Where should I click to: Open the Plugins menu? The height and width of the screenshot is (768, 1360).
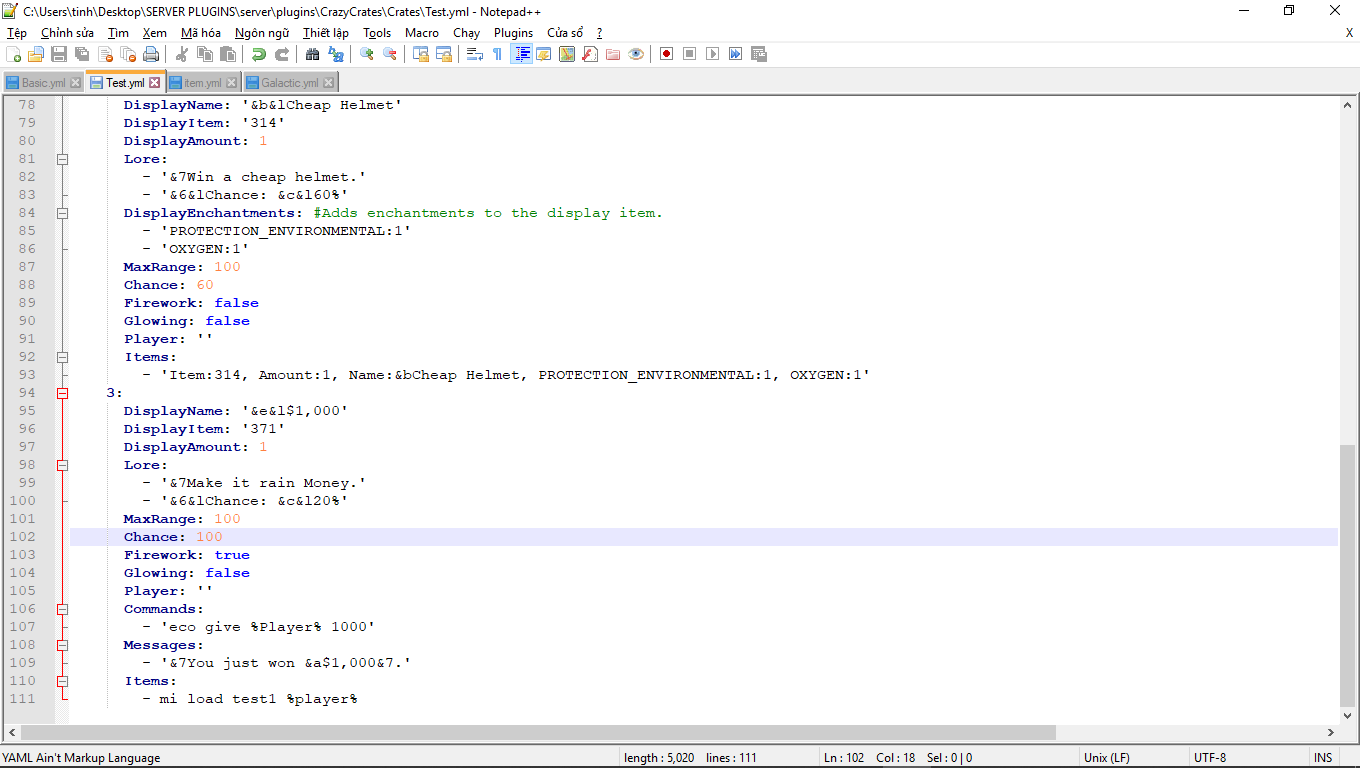click(x=513, y=33)
